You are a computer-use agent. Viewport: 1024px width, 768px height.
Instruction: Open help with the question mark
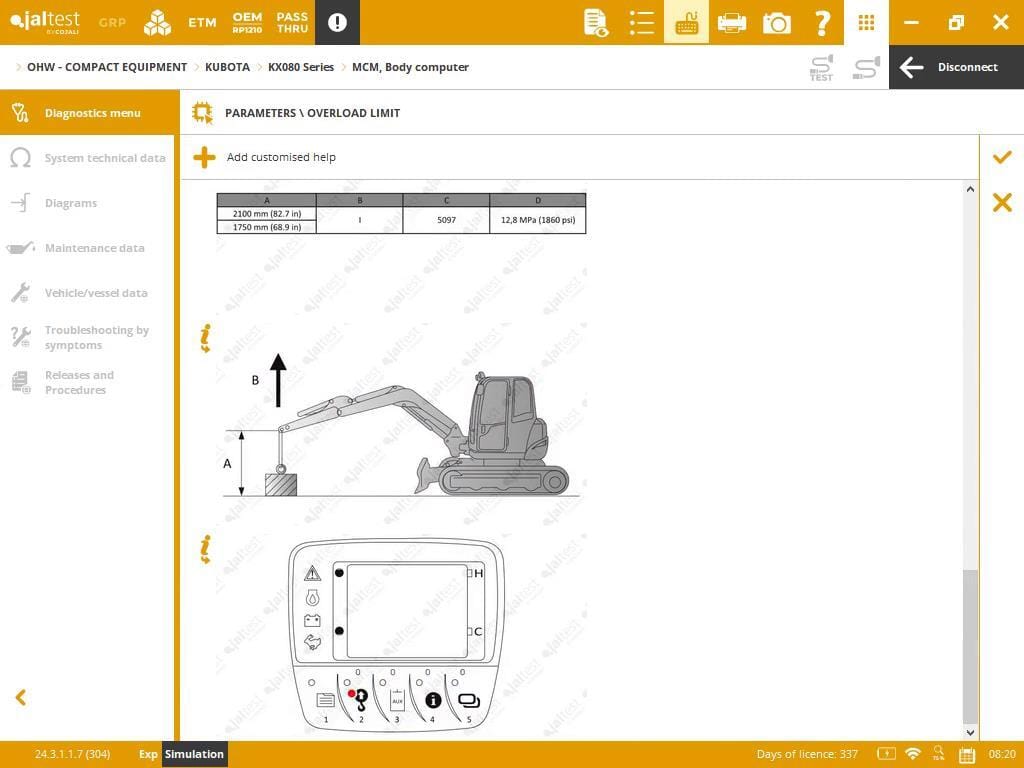click(x=822, y=22)
